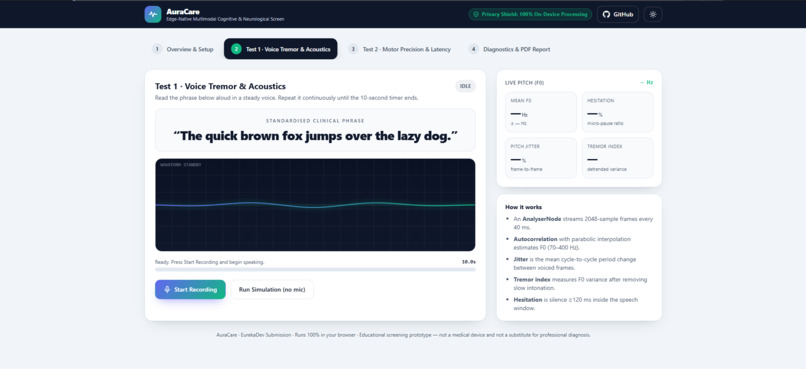The width and height of the screenshot is (806, 369).
Task: Select the Pitch Jitter metric card
Action: [x=541, y=158]
